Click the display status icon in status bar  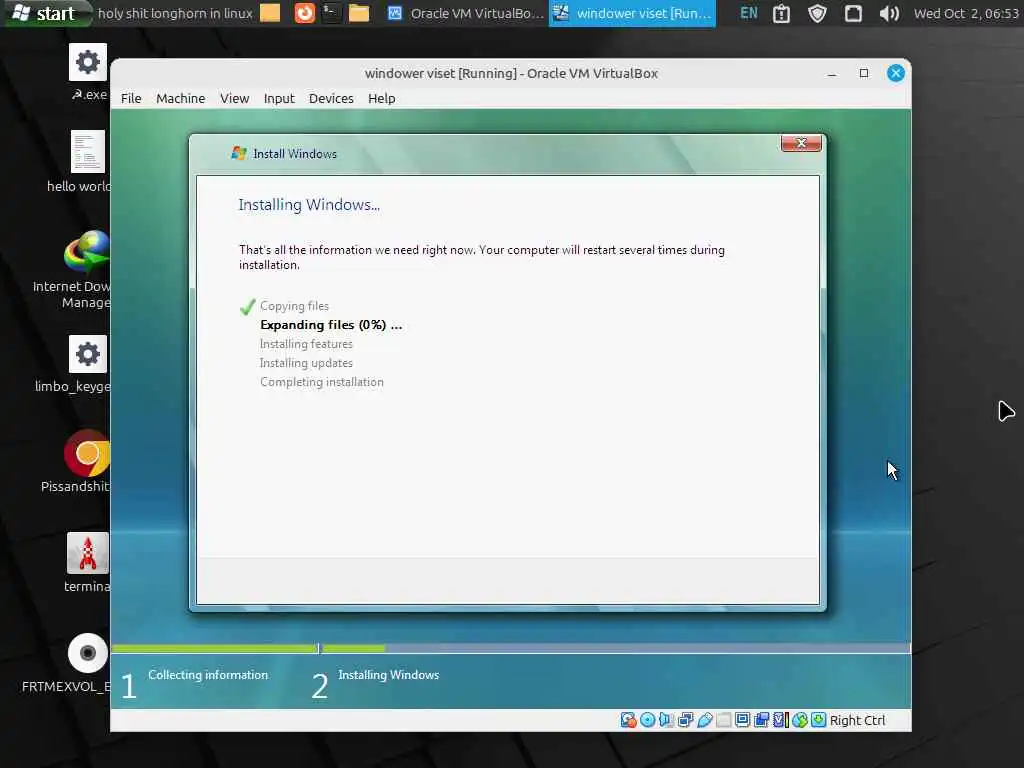click(x=743, y=720)
